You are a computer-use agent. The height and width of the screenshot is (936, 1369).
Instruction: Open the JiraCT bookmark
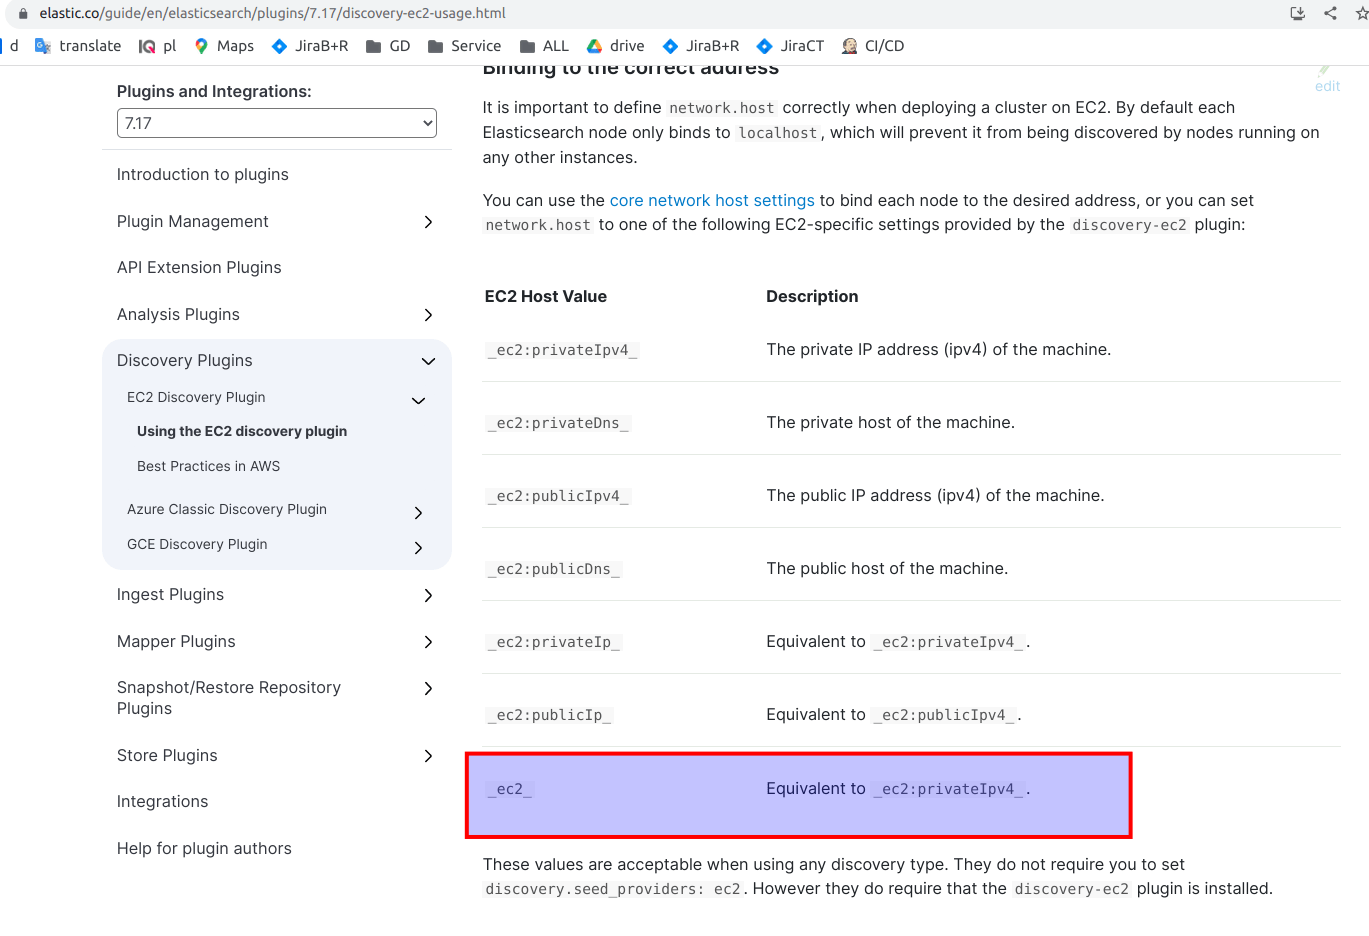pyautogui.click(x=789, y=45)
